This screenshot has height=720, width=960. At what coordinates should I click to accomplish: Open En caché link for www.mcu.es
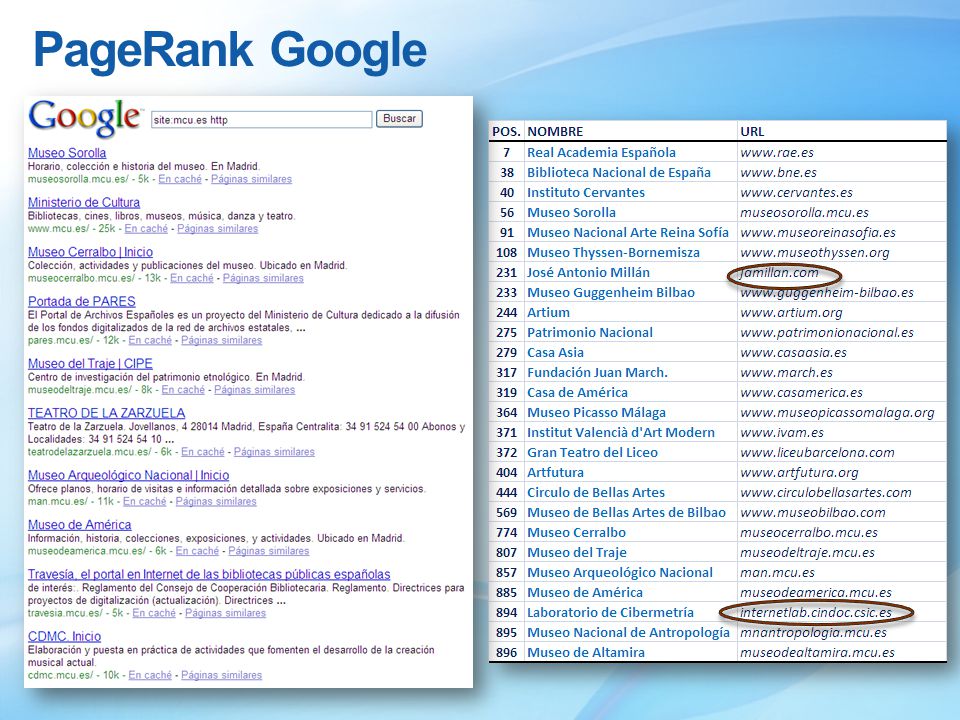[x=146, y=228]
